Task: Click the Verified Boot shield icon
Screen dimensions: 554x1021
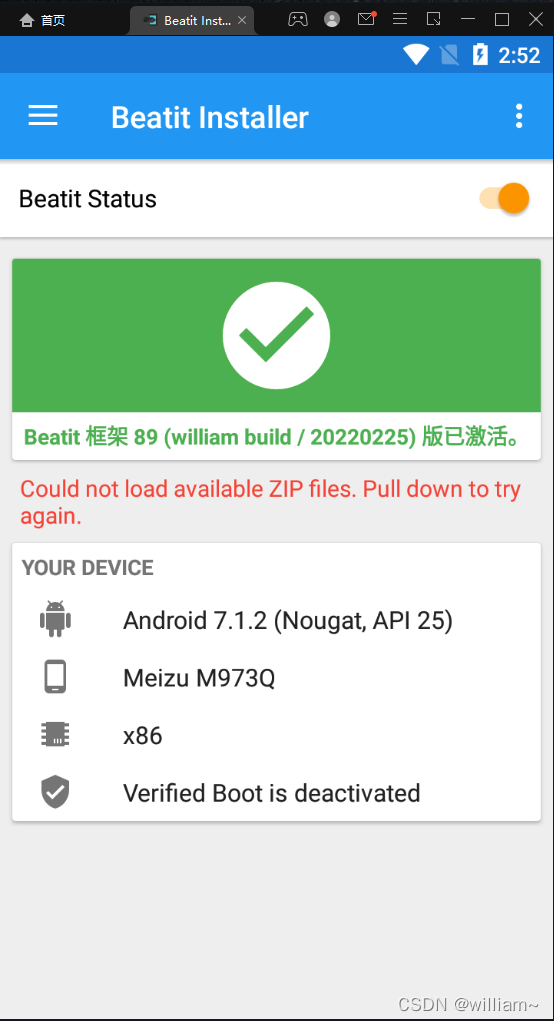Action: point(55,792)
